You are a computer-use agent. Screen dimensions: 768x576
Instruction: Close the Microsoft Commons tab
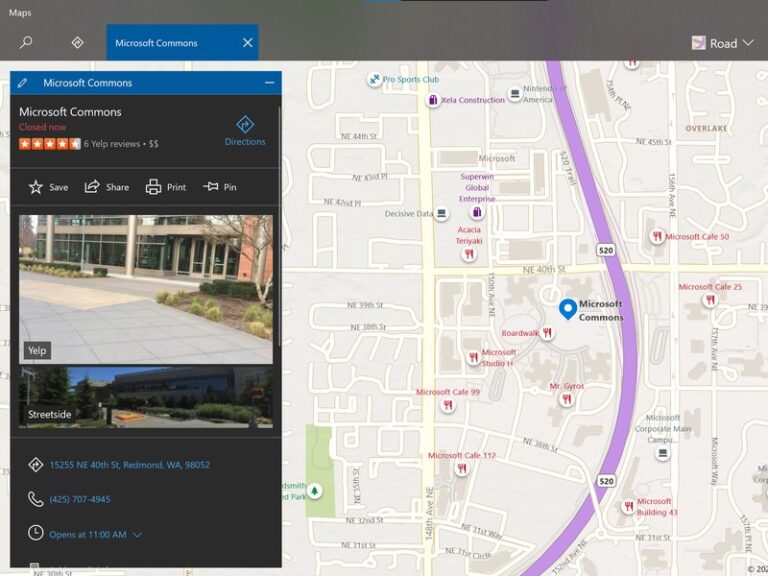click(x=247, y=43)
